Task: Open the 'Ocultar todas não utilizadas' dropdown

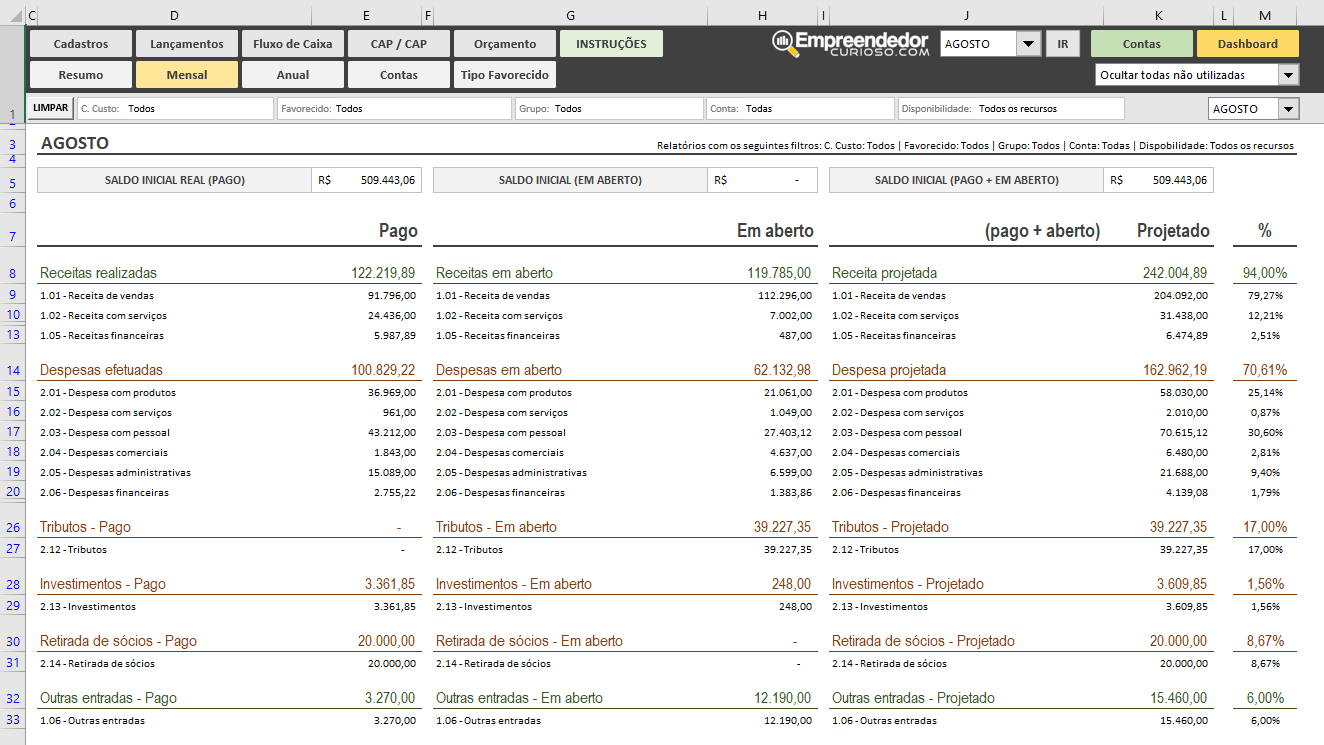Action: (1290, 74)
